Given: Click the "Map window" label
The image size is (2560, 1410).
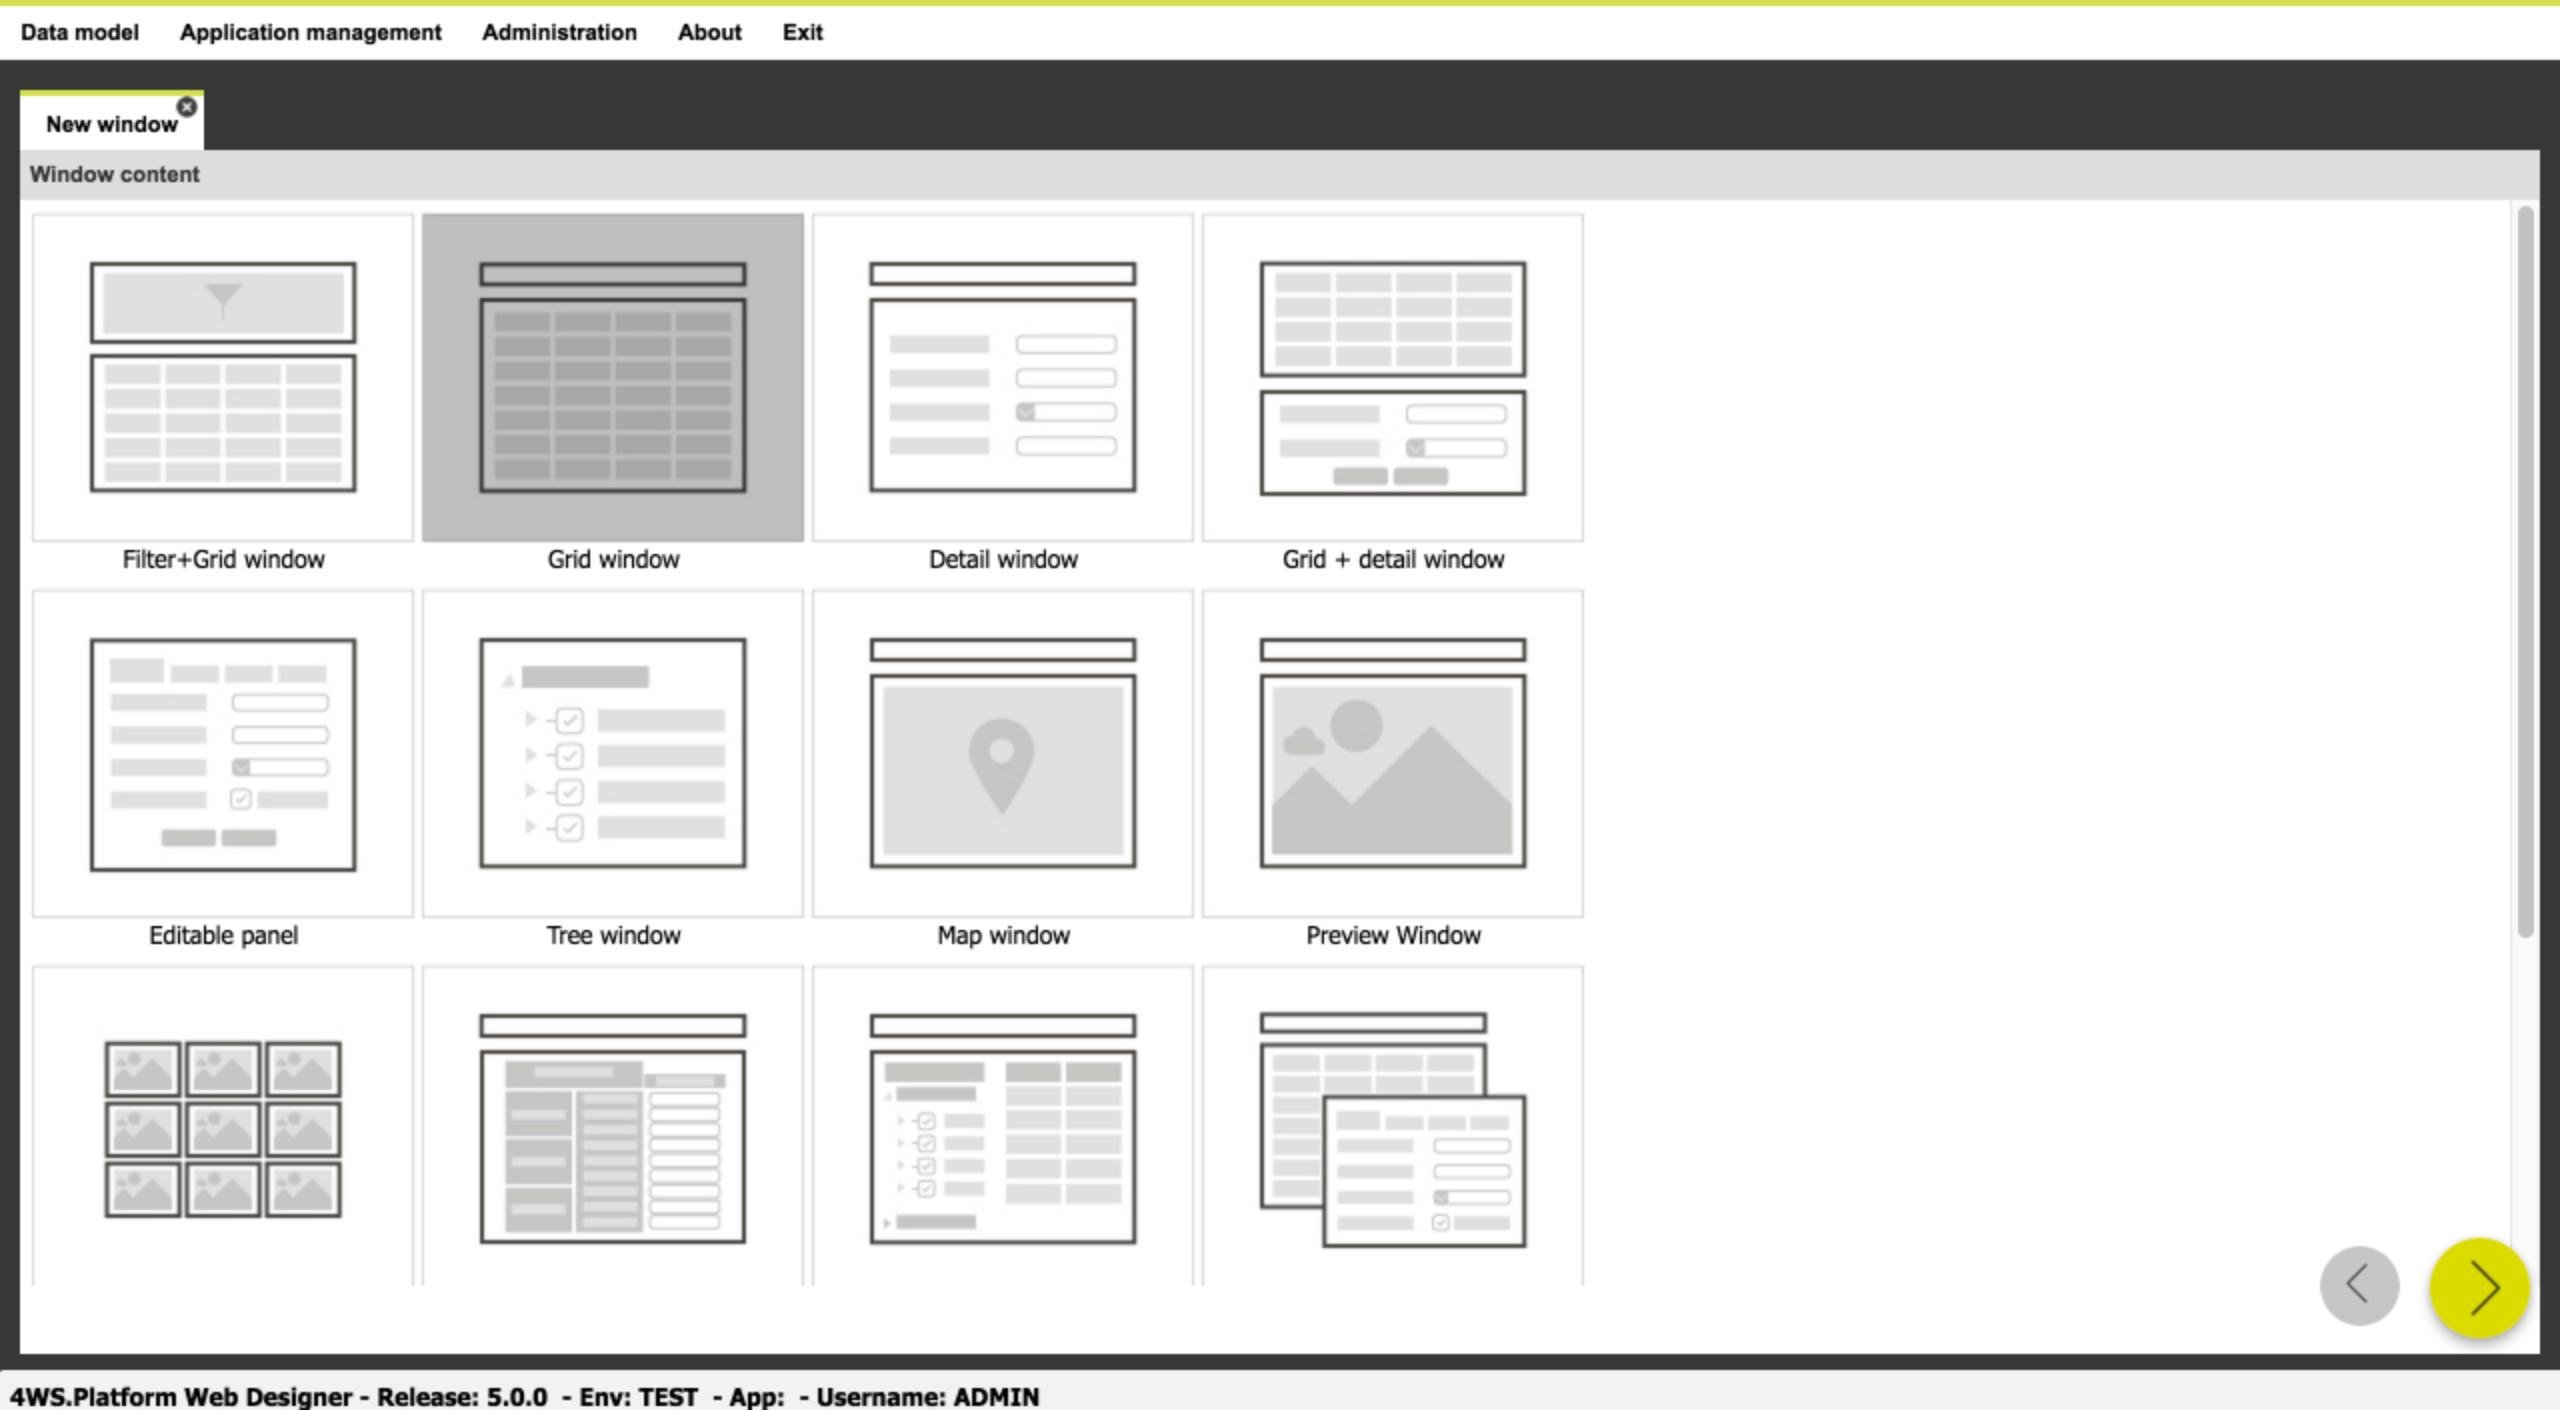Looking at the screenshot, I should (x=1003, y=935).
